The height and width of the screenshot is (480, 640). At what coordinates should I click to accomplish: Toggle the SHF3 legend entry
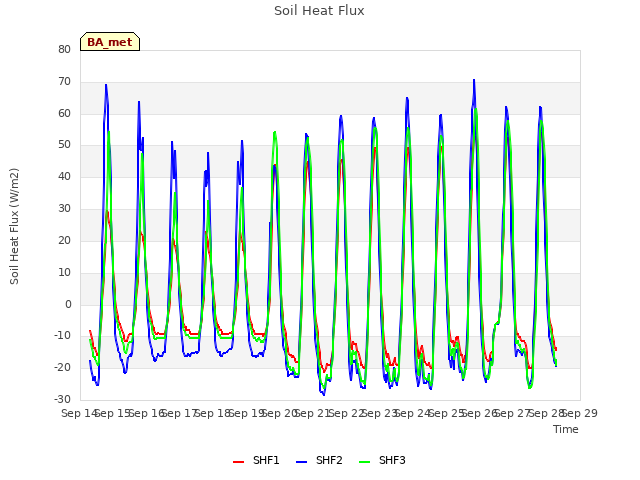click(x=382, y=461)
